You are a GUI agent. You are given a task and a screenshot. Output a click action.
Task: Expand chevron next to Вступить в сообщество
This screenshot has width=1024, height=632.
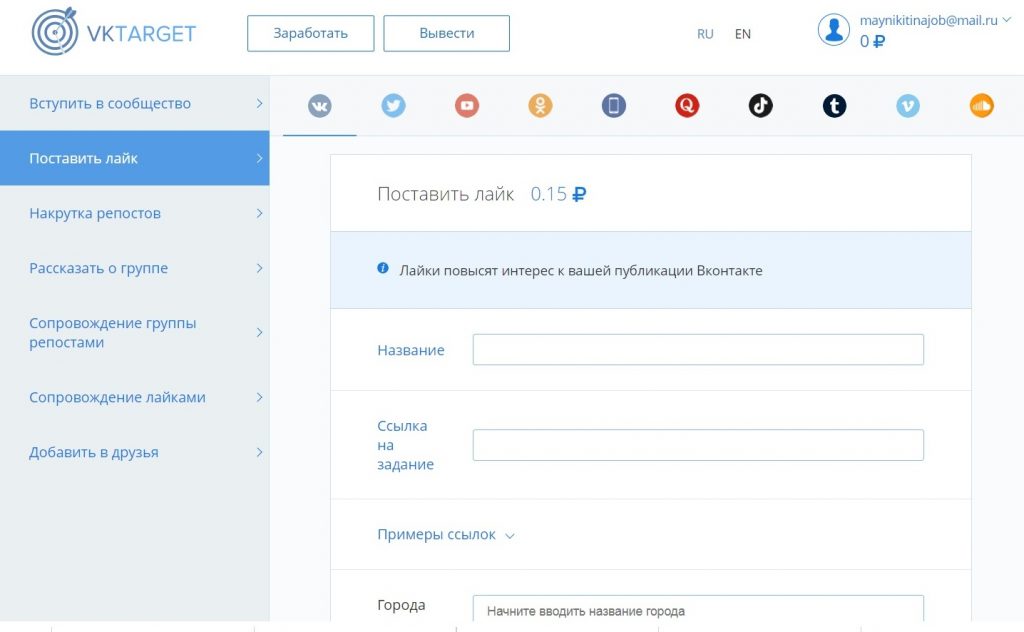(259, 103)
